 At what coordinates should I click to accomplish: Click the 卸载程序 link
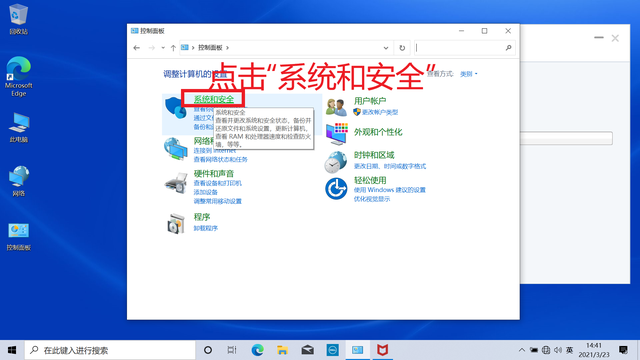pos(206,228)
